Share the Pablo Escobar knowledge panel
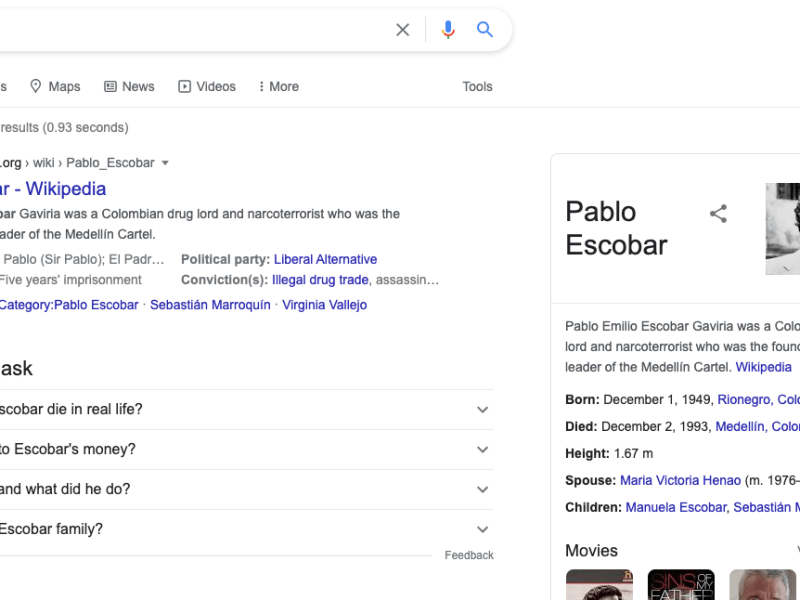Screen dimensions: 800x600 (718, 213)
